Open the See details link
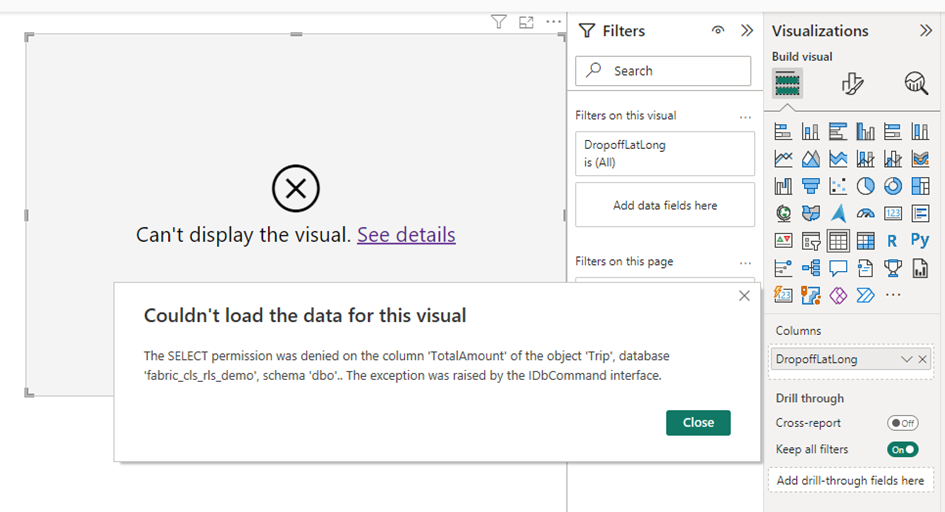Screen dimensions: 945x512 pyautogui.click(x=406, y=235)
